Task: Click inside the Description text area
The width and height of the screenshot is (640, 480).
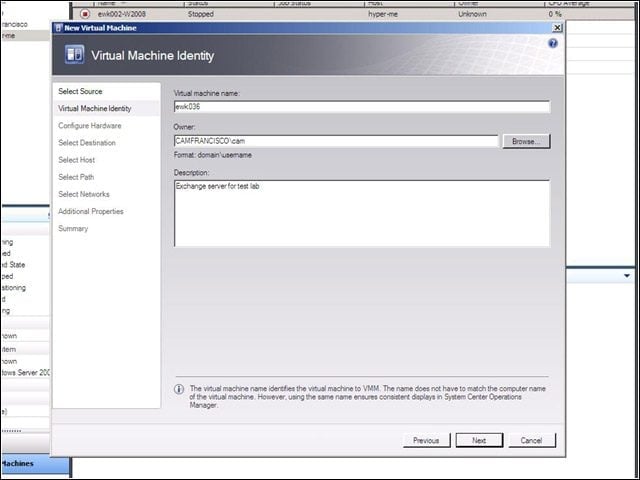Action: [362, 213]
